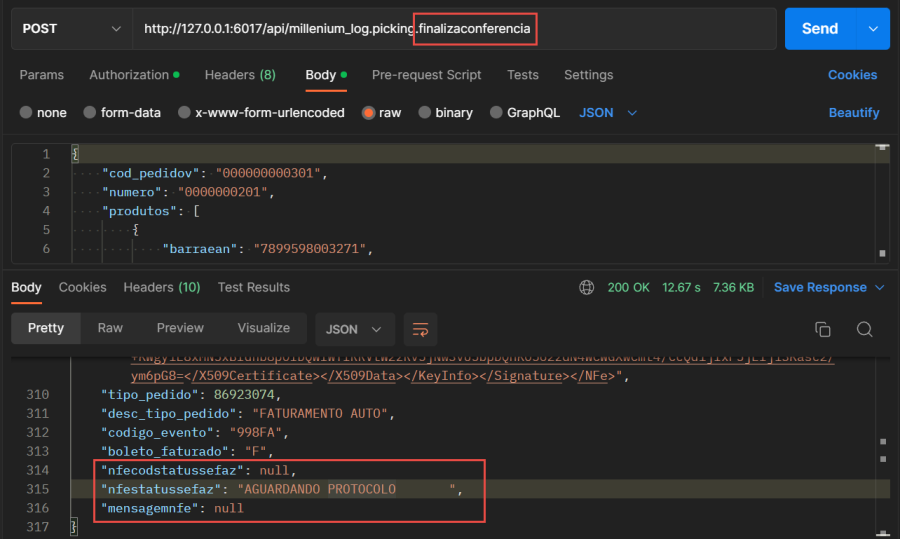Open the JSON body type dropdown
This screenshot has height=539, width=900.
[608, 113]
